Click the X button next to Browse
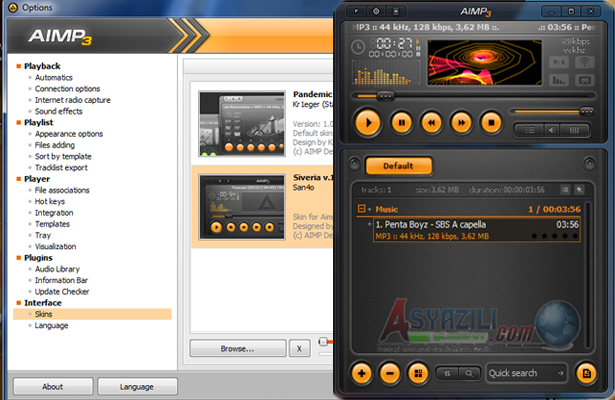 pyautogui.click(x=299, y=348)
